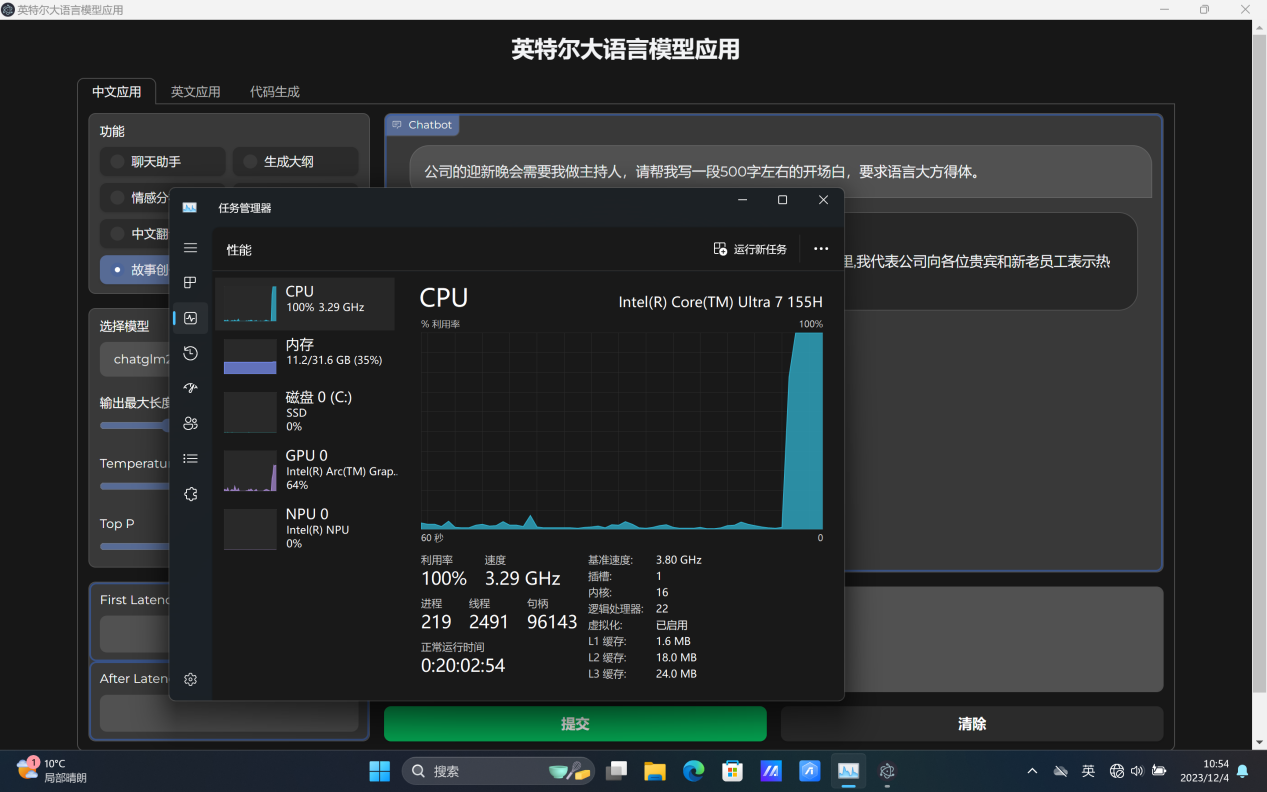Switch to the 英文应用 tab

tap(195, 91)
